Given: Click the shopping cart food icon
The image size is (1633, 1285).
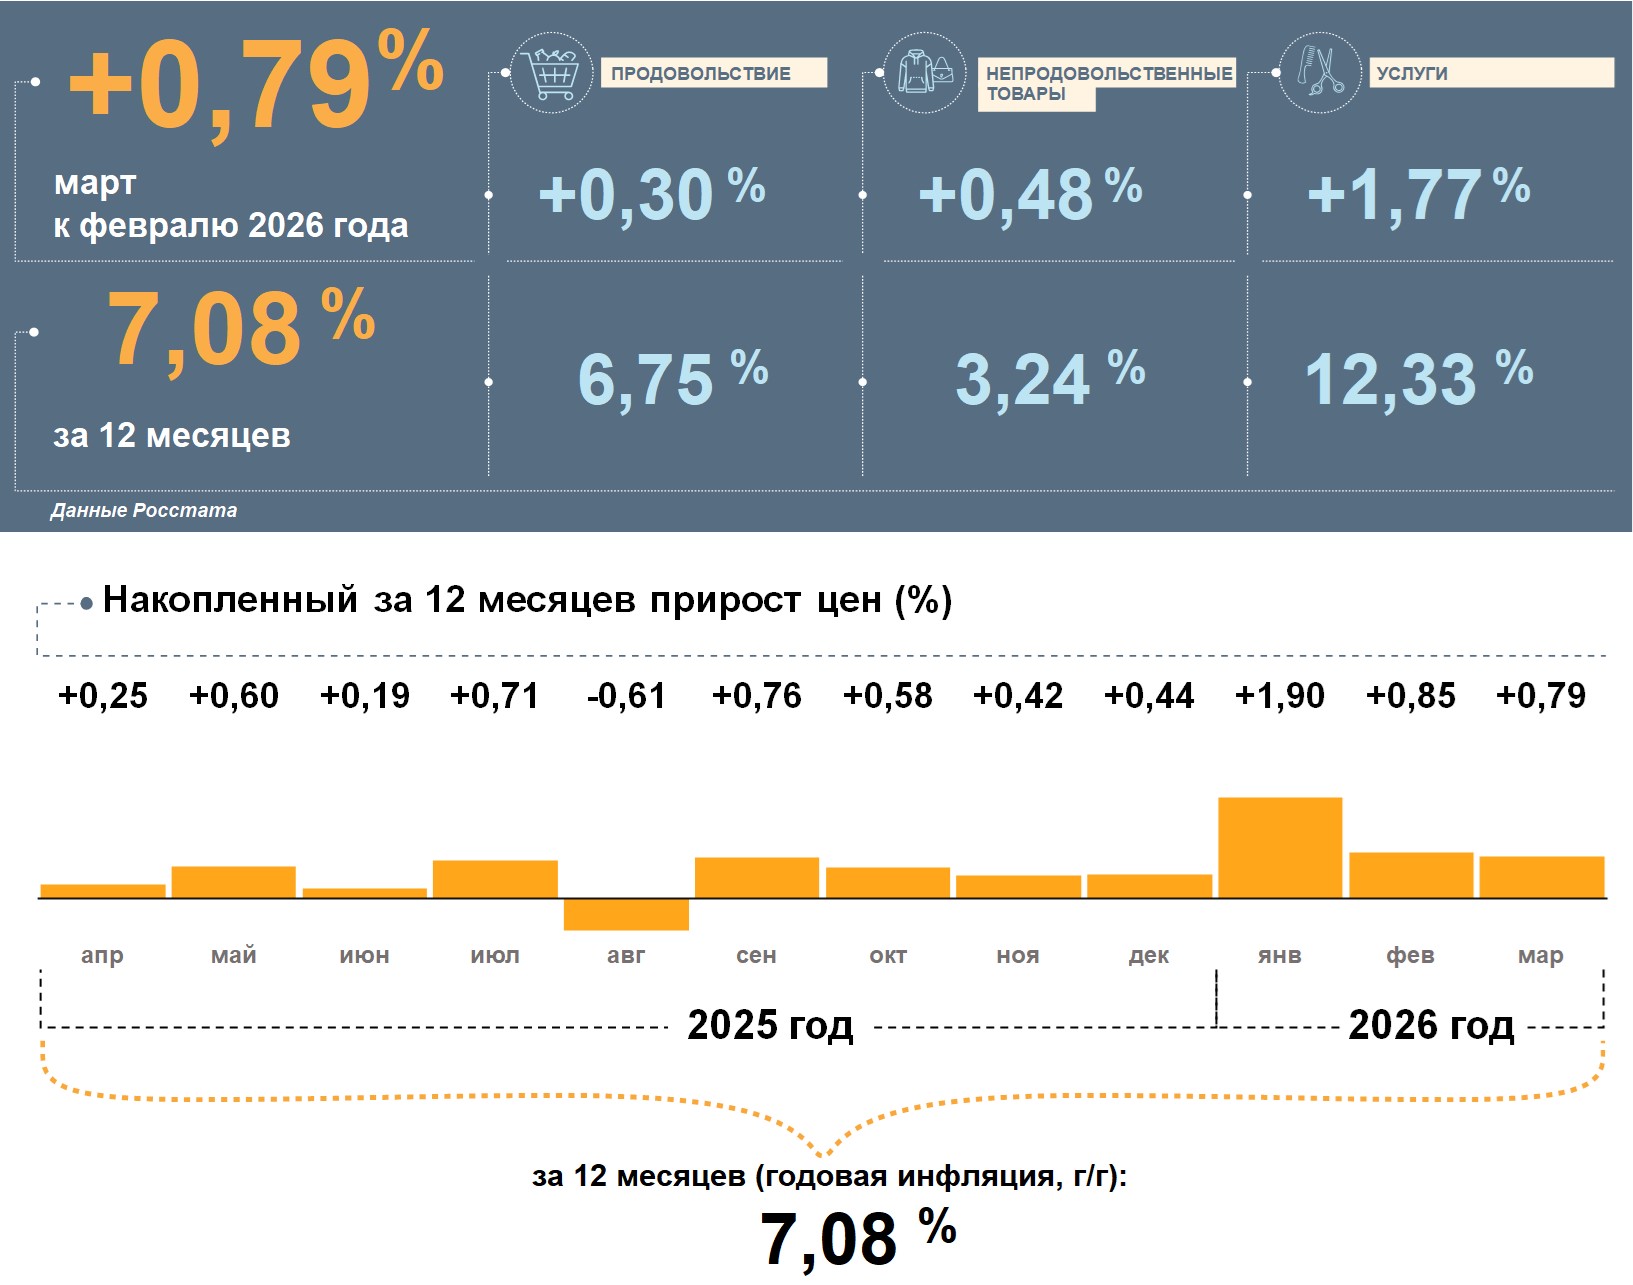Looking at the screenshot, I should click(551, 72).
